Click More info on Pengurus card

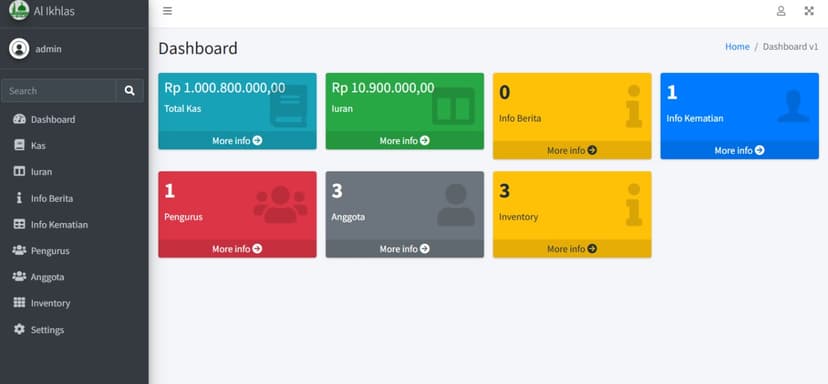pyautogui.click(x=237, y=249)
